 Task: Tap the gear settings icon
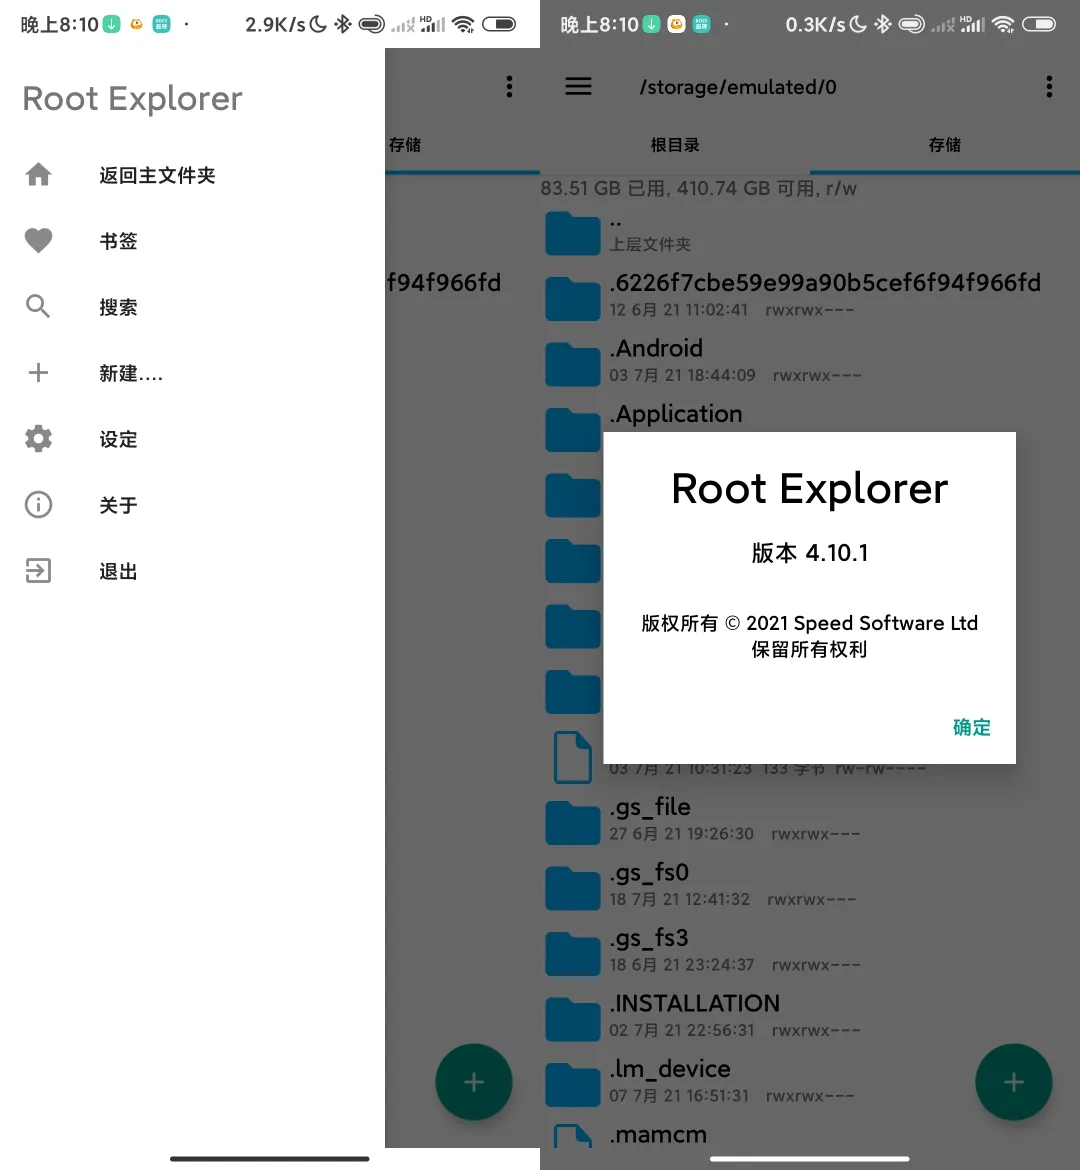(x=38, y=439)
